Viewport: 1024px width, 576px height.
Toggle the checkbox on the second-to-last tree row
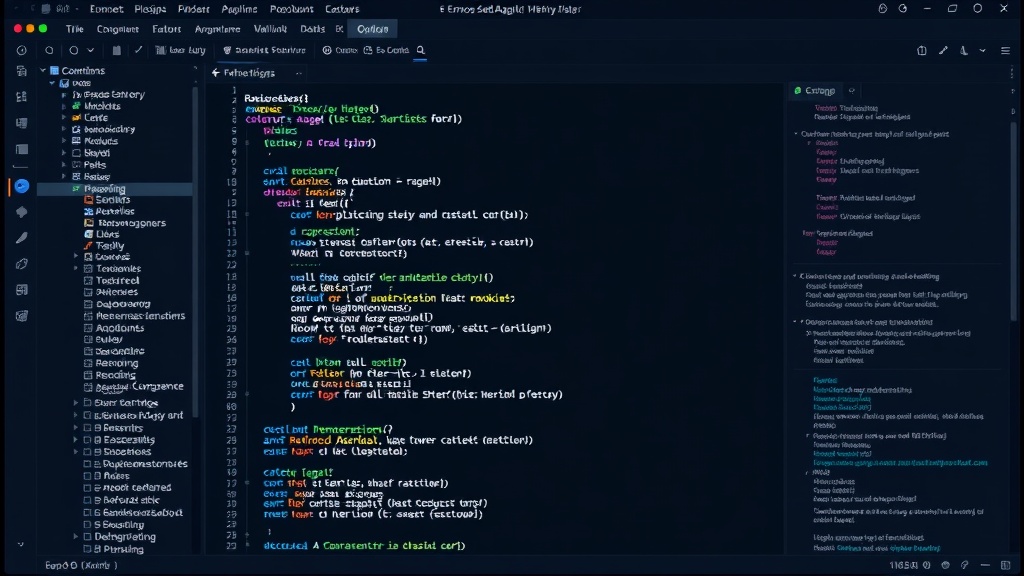[x=88, y=537]
